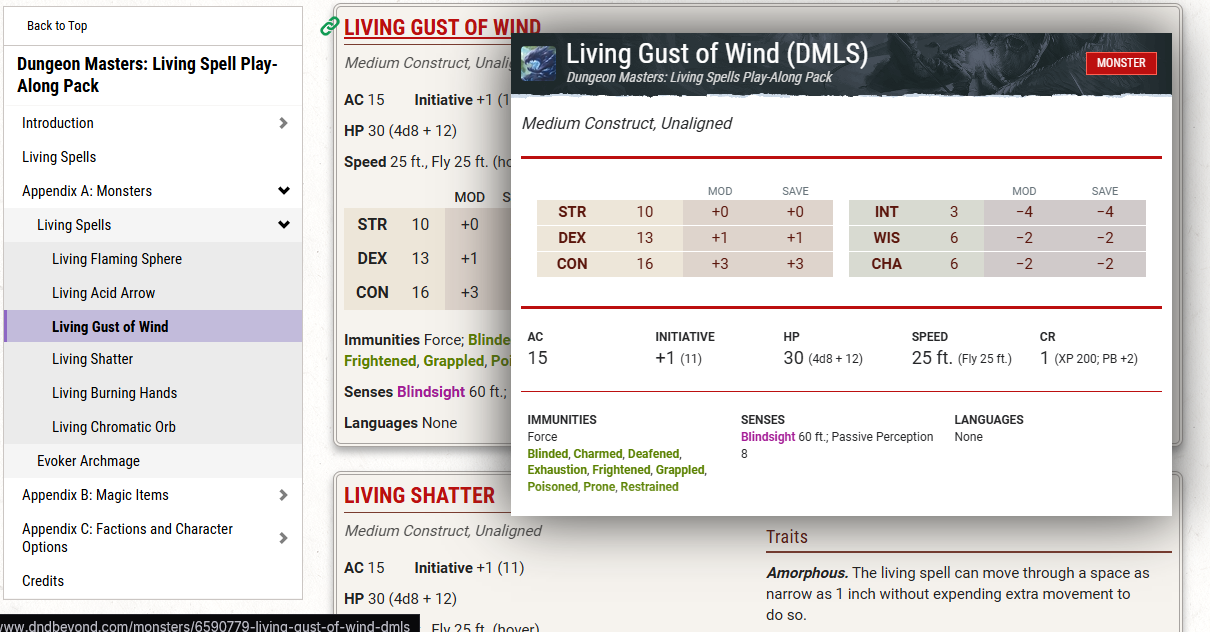This screenshot has width=1210, height=632.
Task: Click 'Languages None' in the page stat block
Action: click(400, 423)
